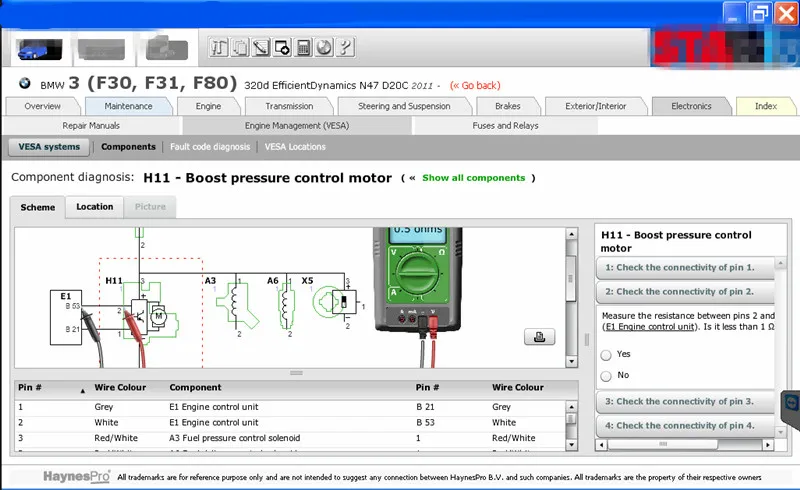Open the Brakes tab
Image resolution: width=800 pixels, height=490 pixels.
(x=508, y=106)
